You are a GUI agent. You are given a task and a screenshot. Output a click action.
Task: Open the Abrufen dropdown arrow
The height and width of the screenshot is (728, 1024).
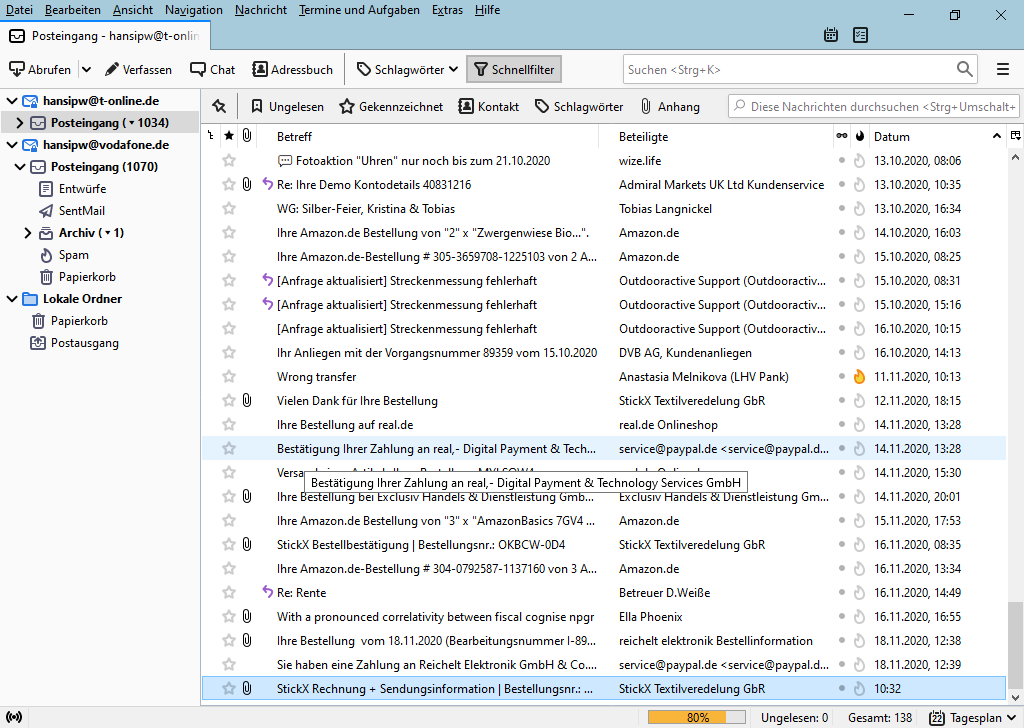click(x=86, y=69)
